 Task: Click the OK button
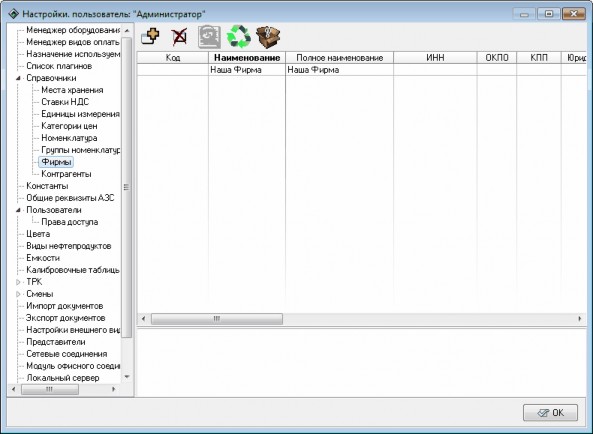click(550, 412)
